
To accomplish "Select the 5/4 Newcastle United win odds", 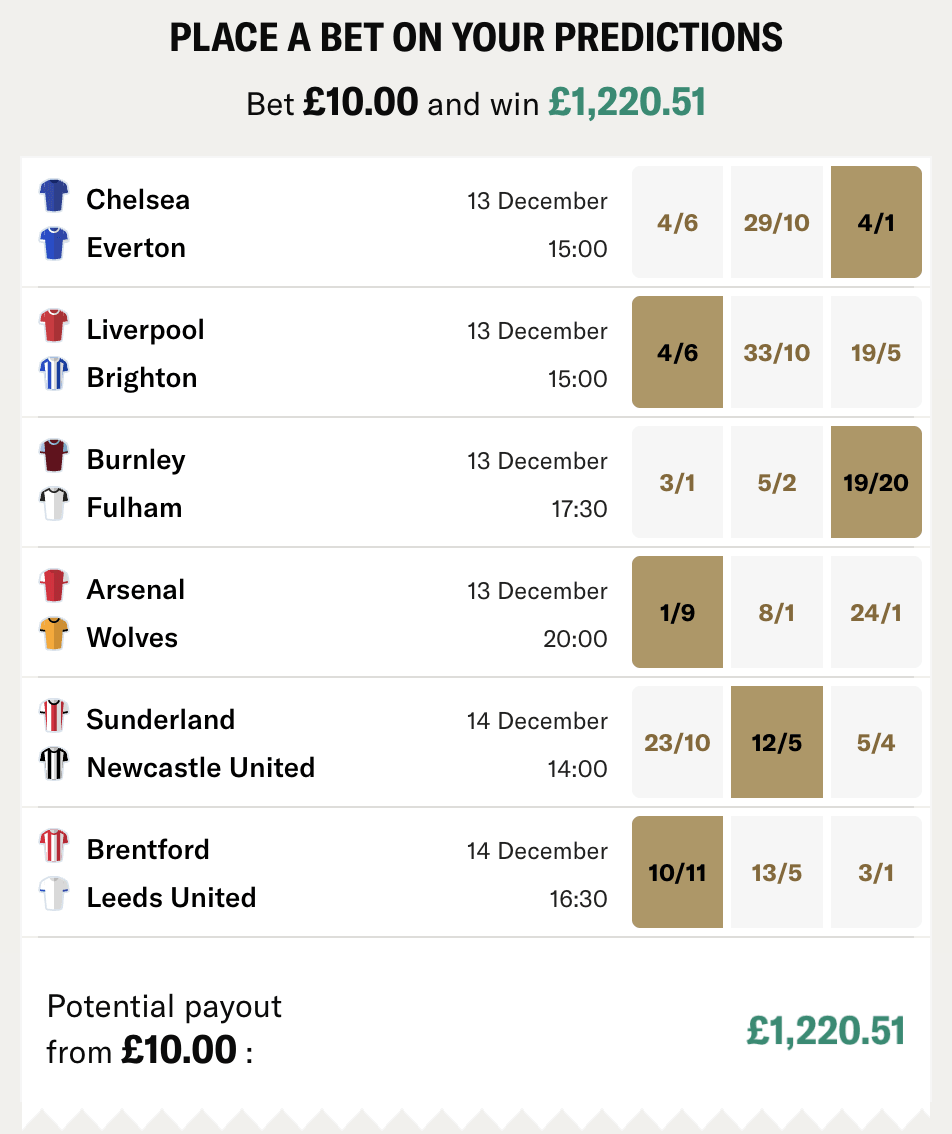I will [876, 742].
